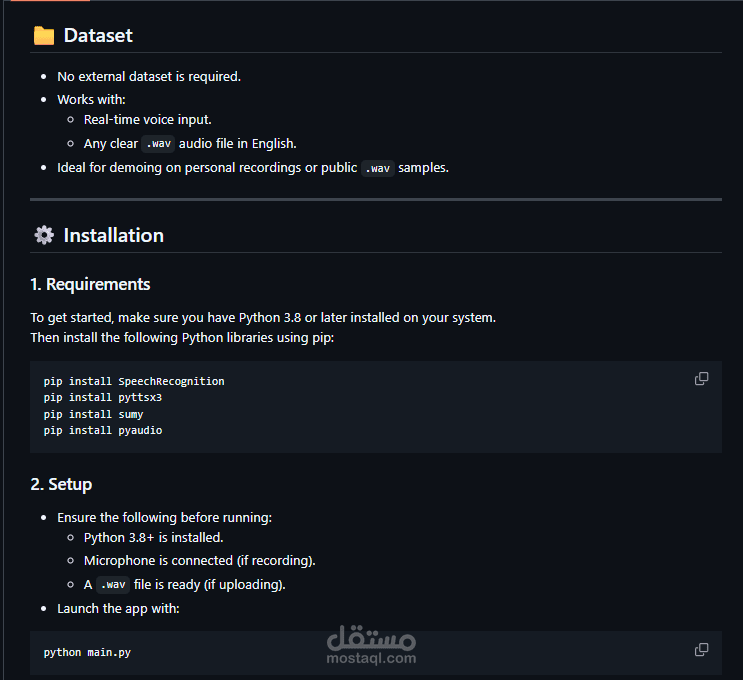Click 'Microphone is connected (if recording).' bullet

click(199, 561)
